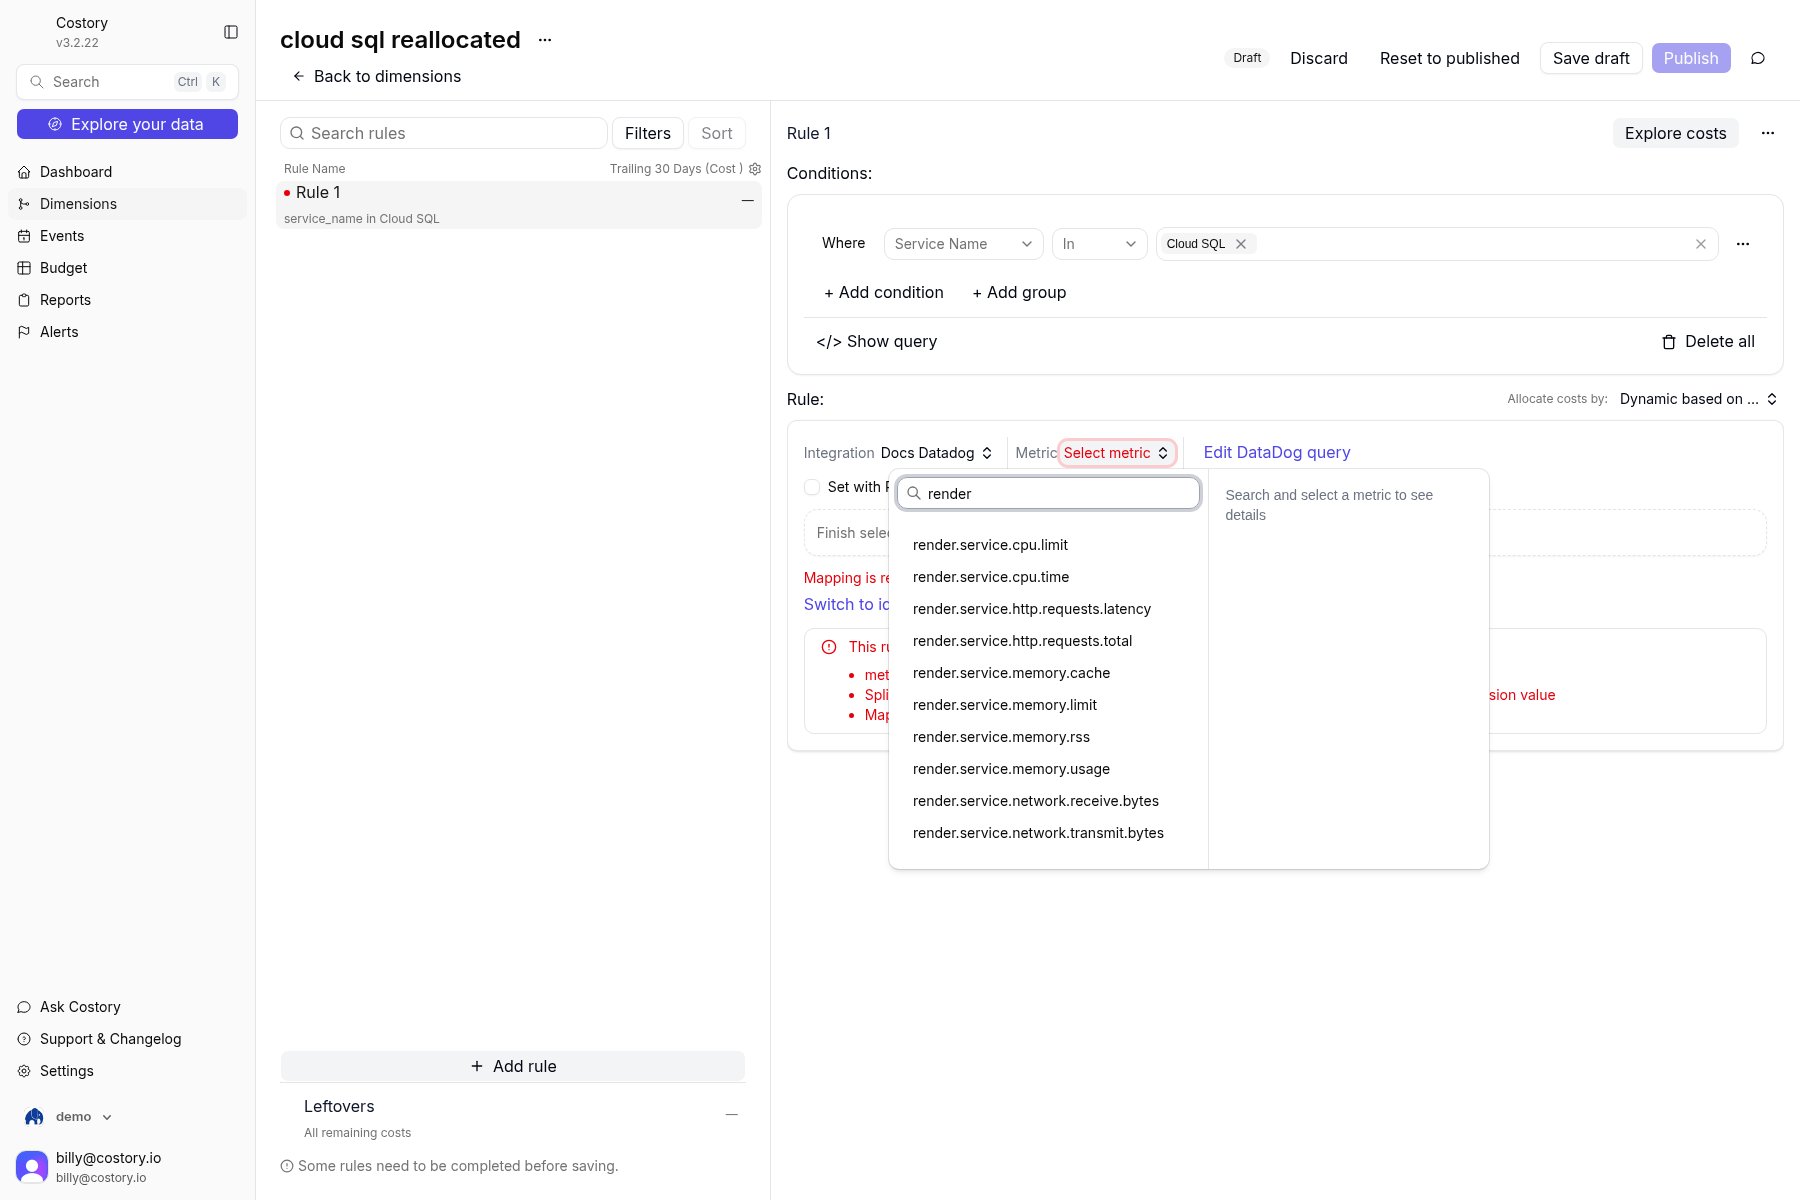1800x1200 pixels.
Task: Click the Draft status badge
Action: coord(1247,58)
